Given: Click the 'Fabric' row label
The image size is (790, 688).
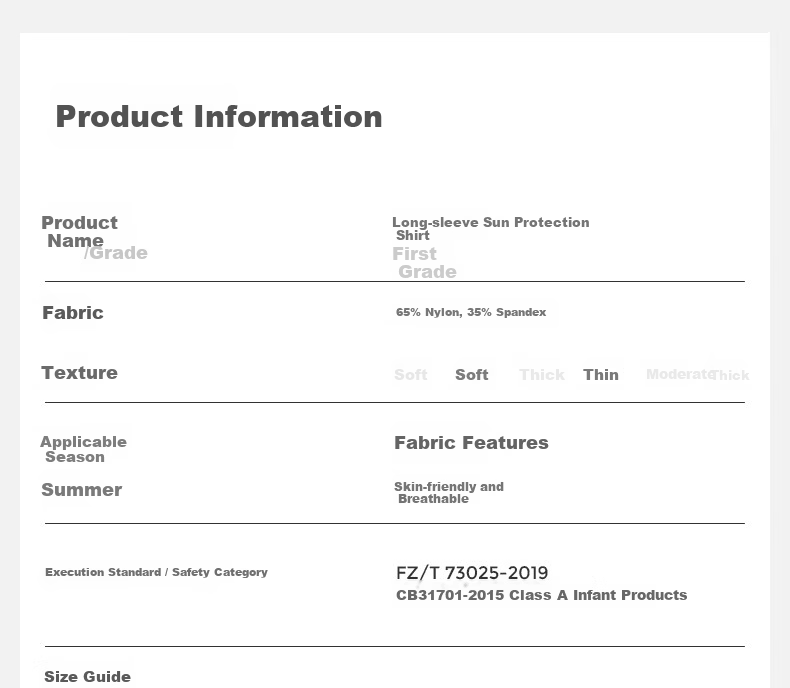Looking at the screenshot, I should pyautogui.click(x=73, y=313).
